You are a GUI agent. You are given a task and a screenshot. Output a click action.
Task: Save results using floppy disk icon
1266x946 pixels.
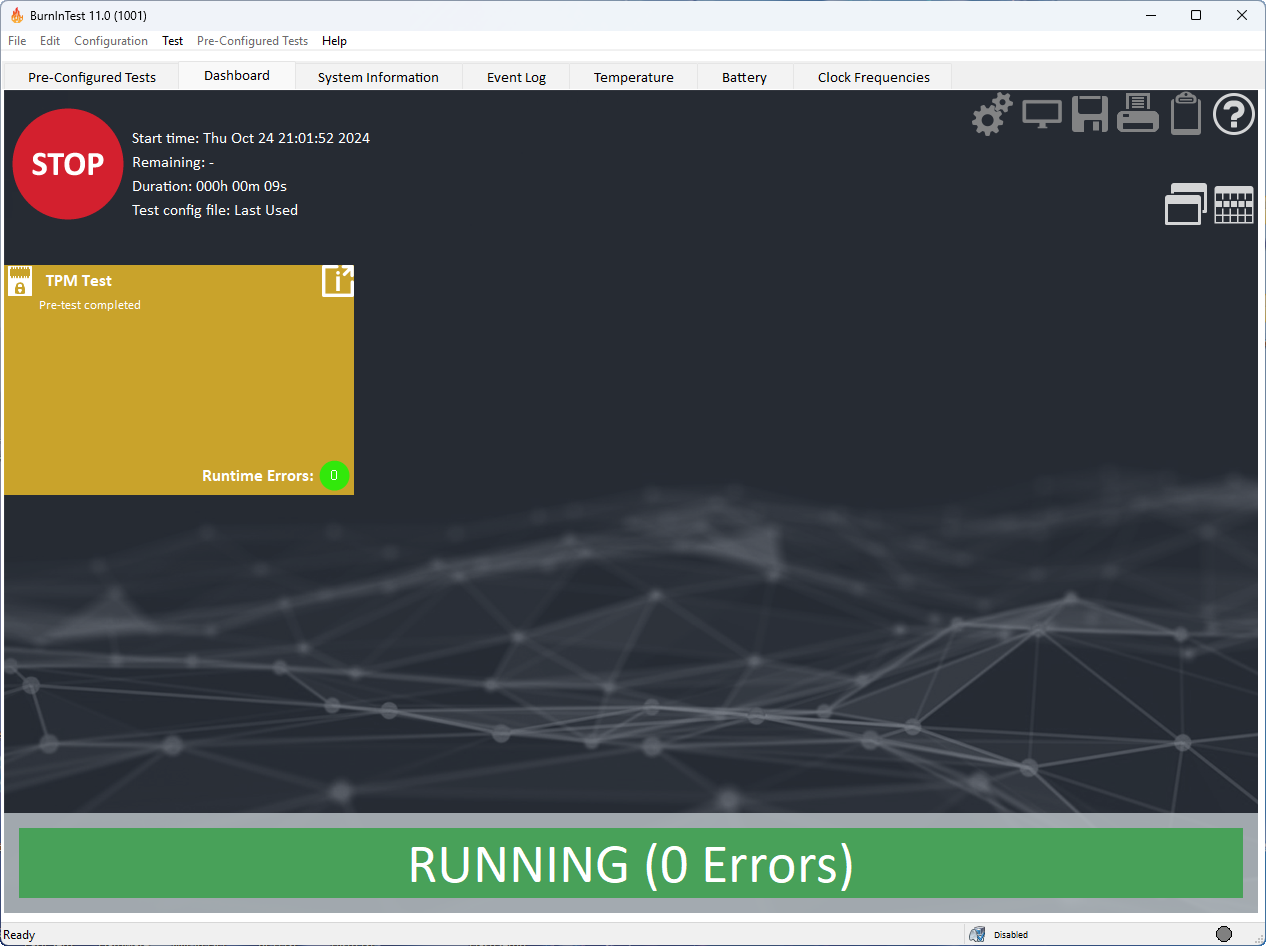(1089, 114)
